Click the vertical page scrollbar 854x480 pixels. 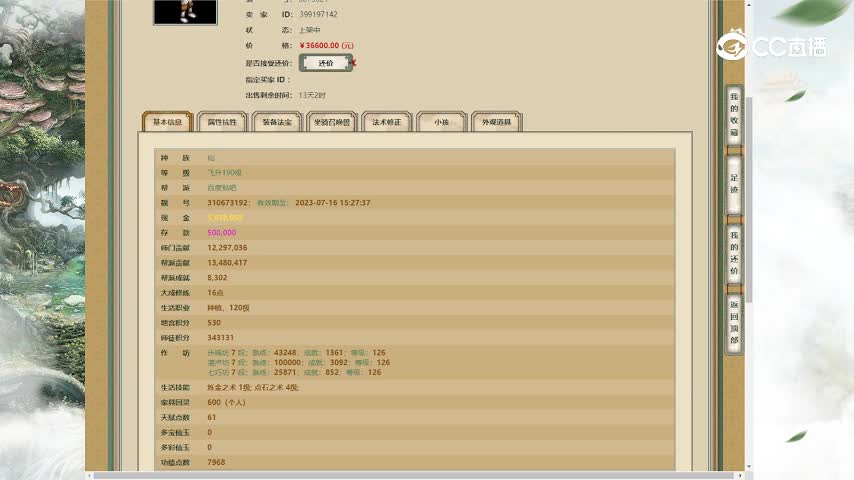tap(749, 199)
